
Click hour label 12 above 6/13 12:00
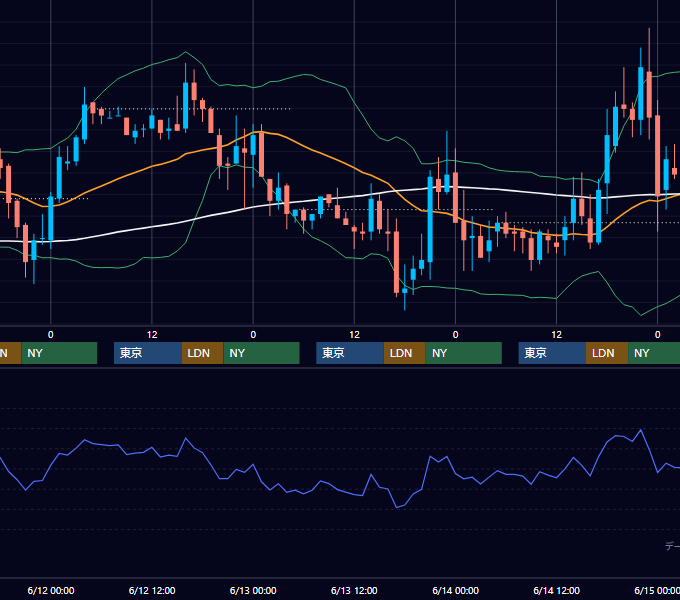click(x=354, y=335)
